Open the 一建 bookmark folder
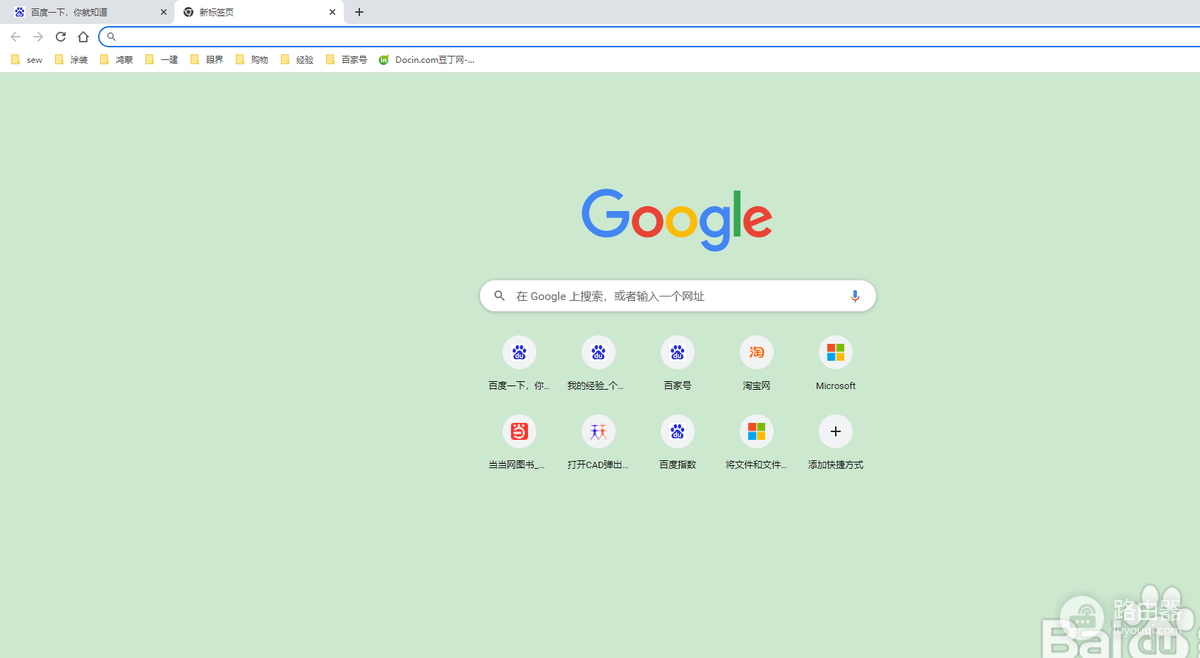Viewport: 1200px width, 658px height. (x=161, y=60)
